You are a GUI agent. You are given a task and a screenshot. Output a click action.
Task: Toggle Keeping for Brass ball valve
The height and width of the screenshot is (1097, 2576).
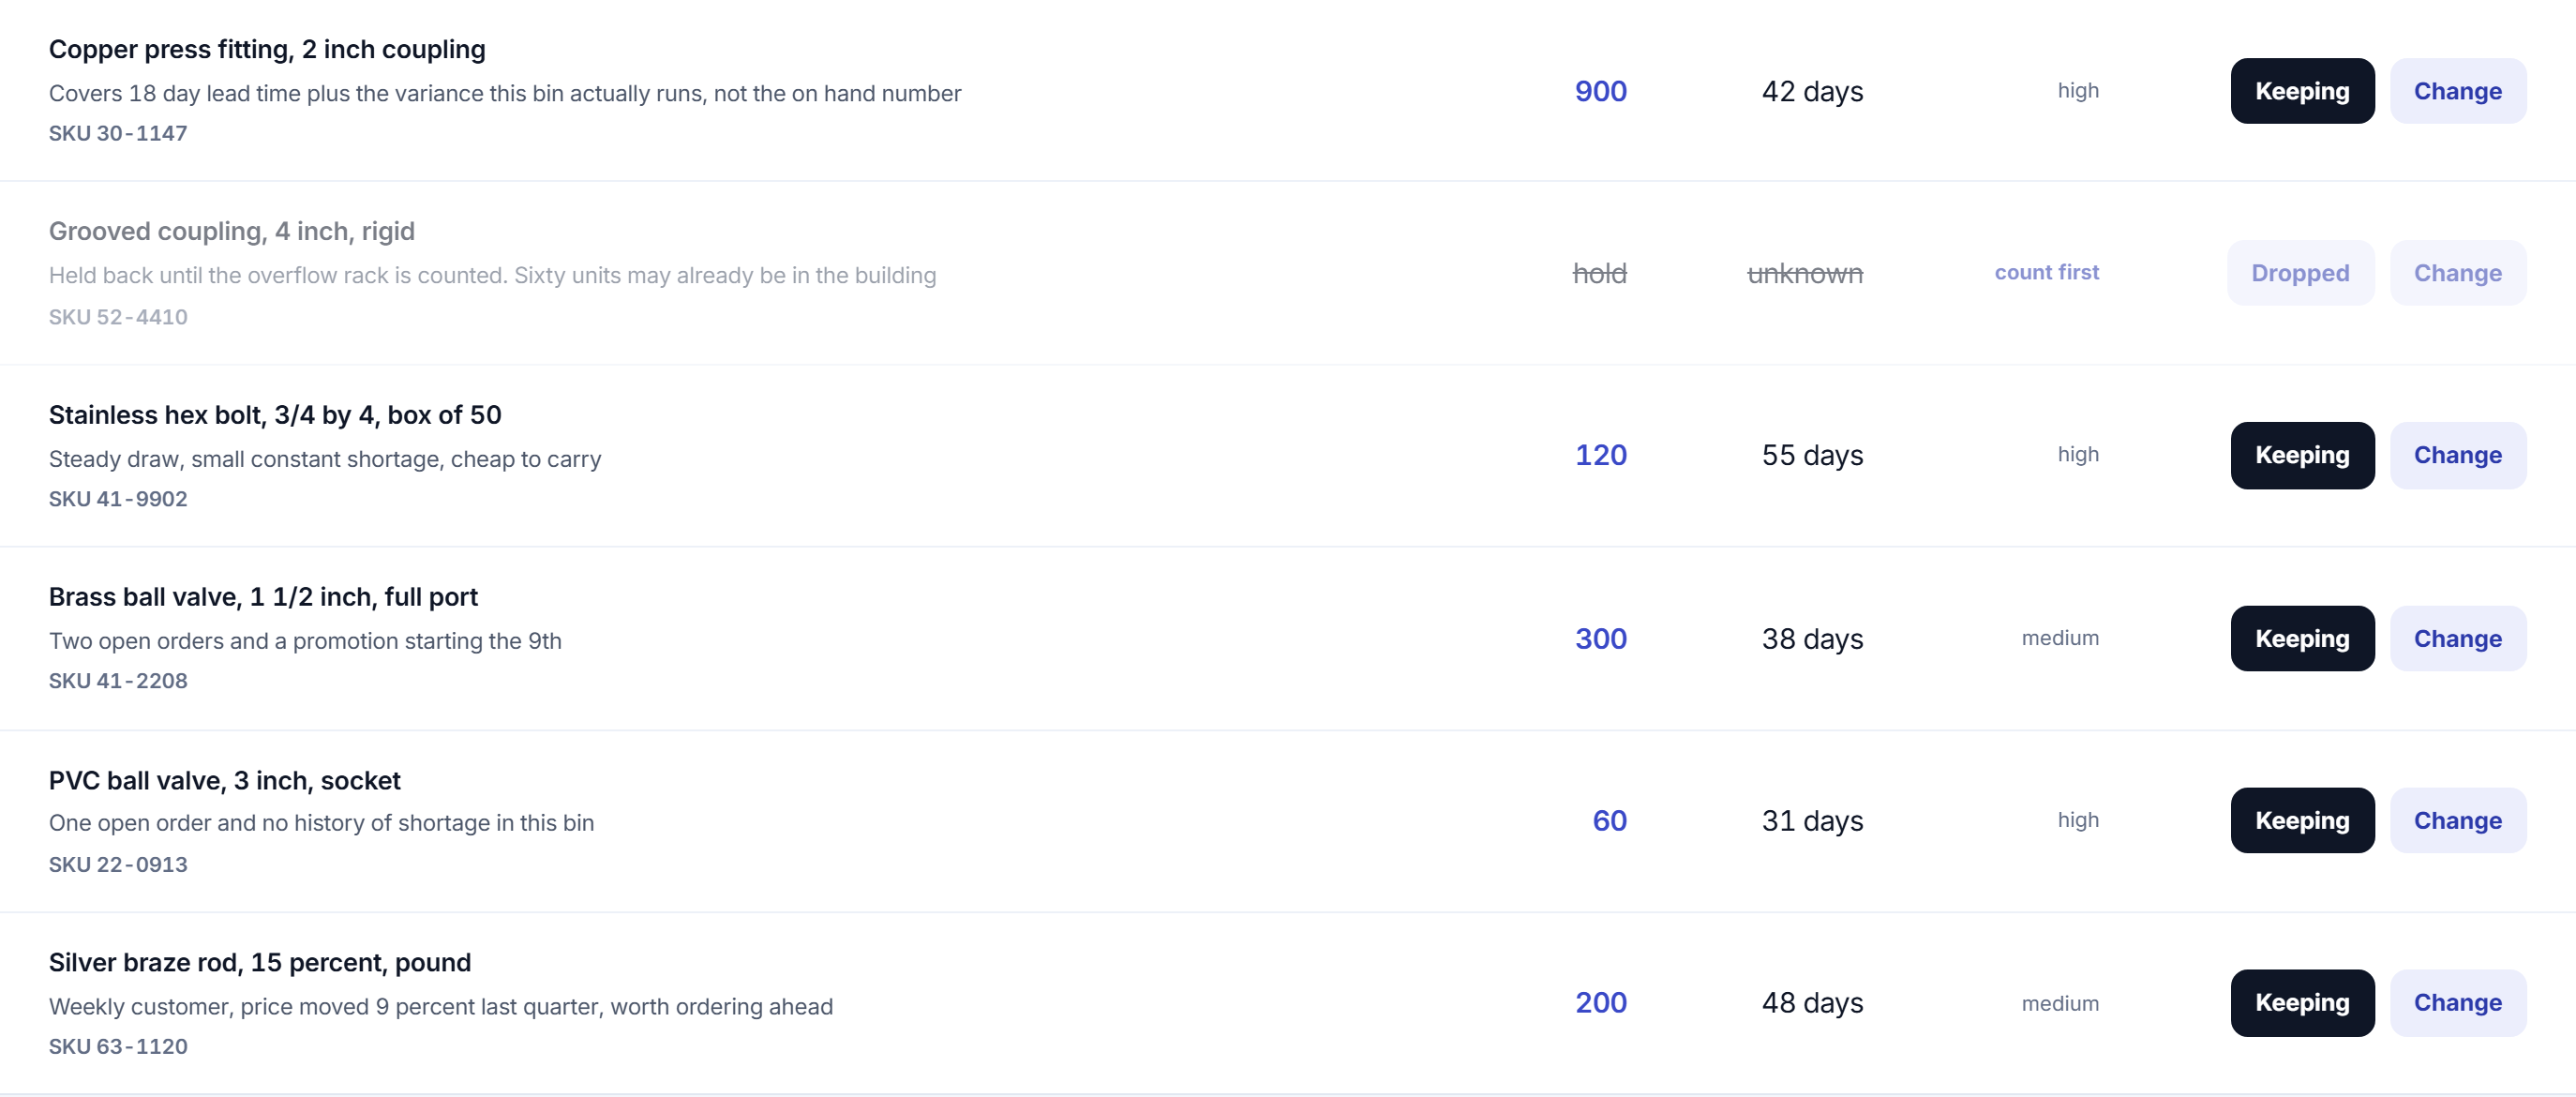point(2302,638)
